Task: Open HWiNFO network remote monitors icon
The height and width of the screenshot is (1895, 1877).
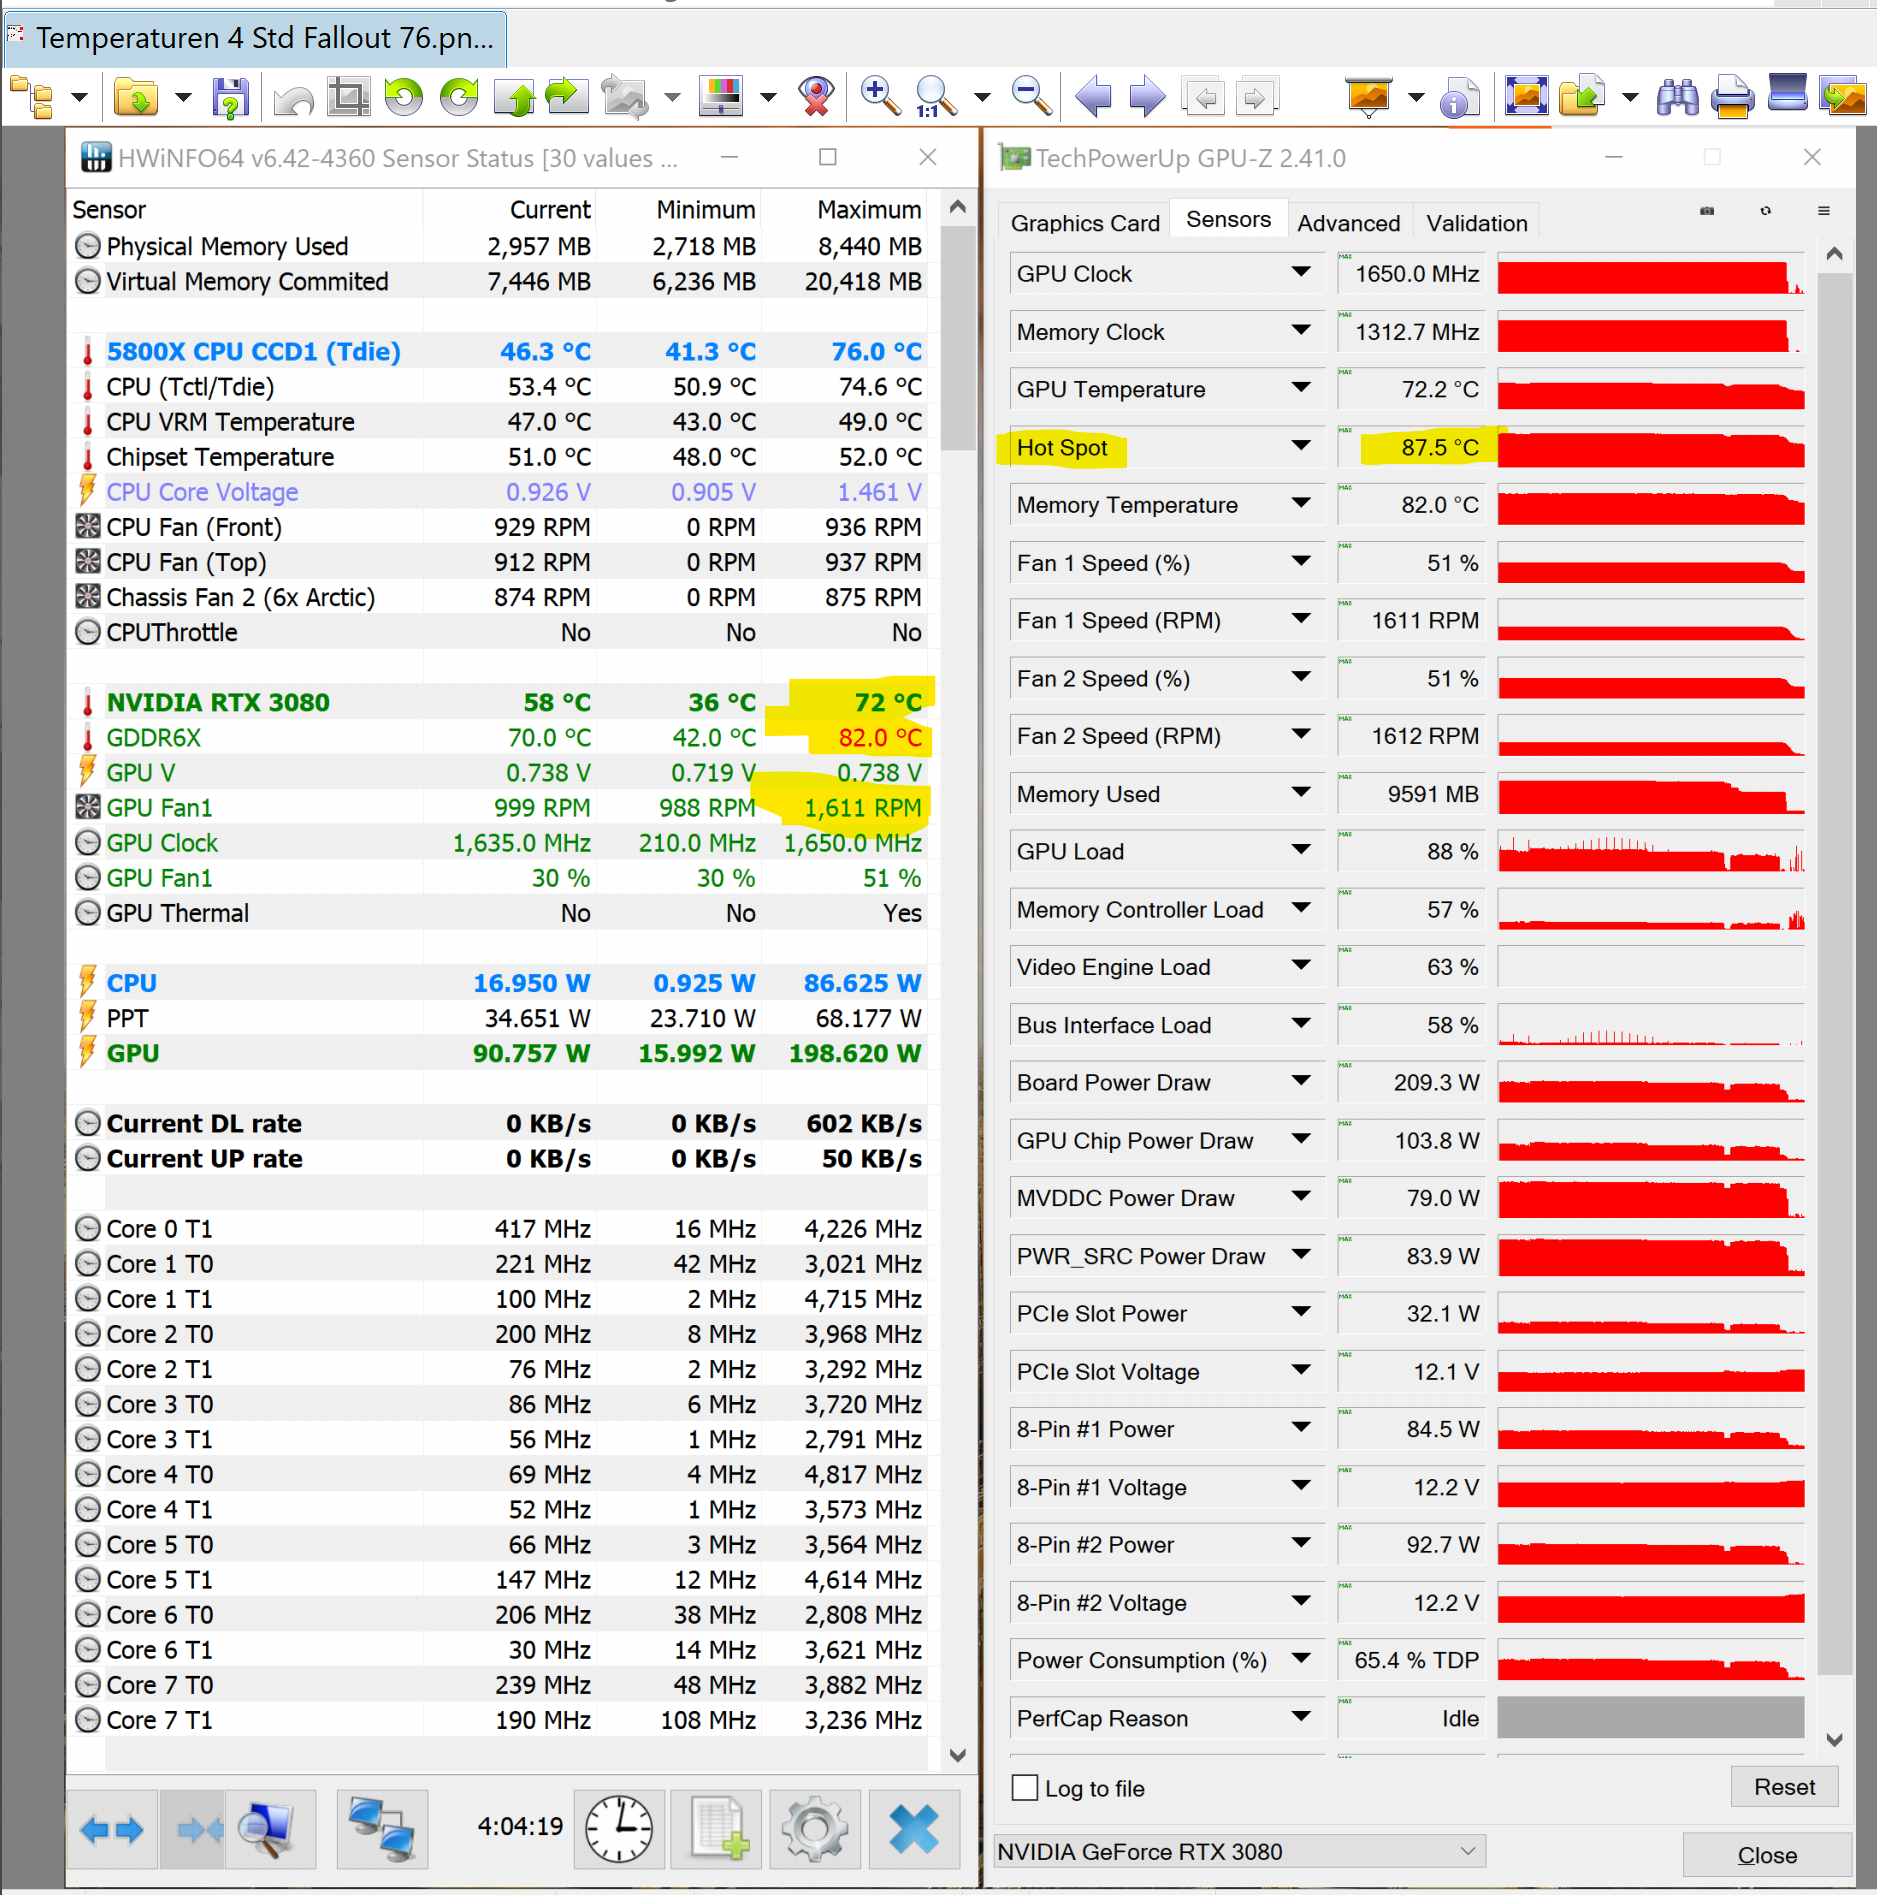Action: click(382, 1830)
